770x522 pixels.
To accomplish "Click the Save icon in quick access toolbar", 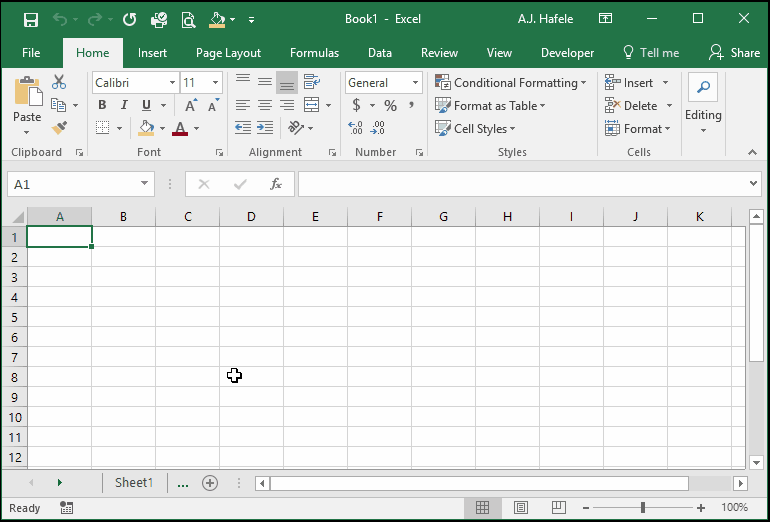I will 31,20.
